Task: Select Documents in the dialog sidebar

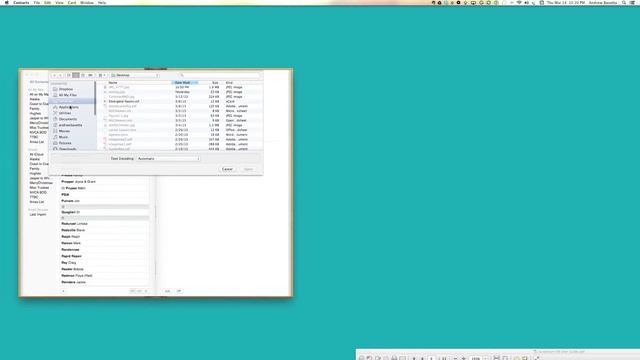Action: pos(67,119)
